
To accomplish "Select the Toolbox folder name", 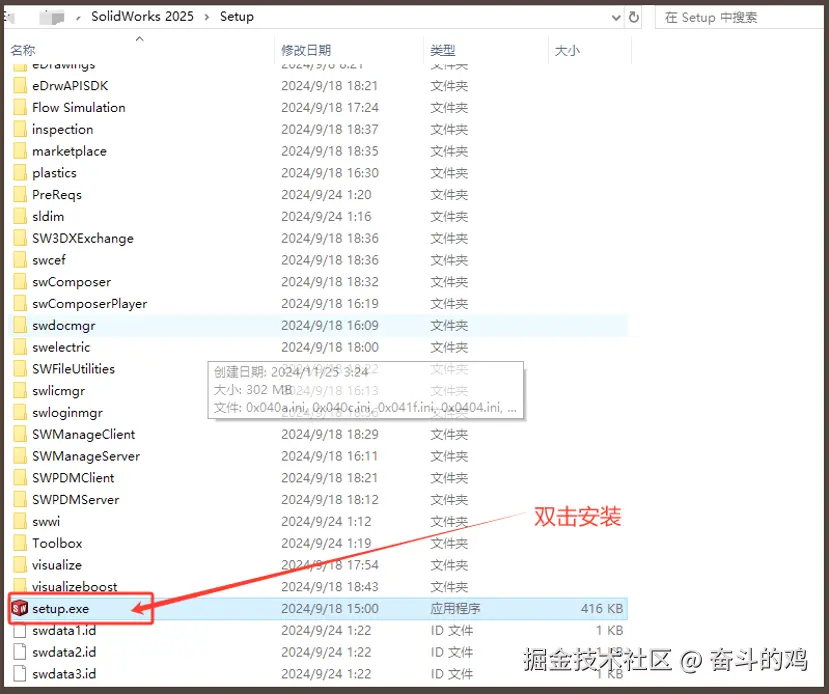I will 57,543.
